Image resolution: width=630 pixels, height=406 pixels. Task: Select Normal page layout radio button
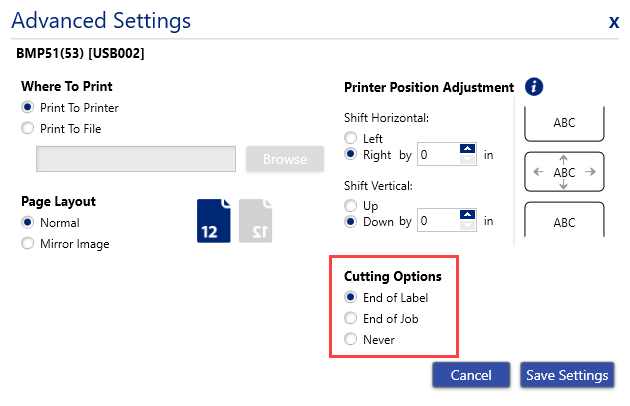(x=27, y=223)
